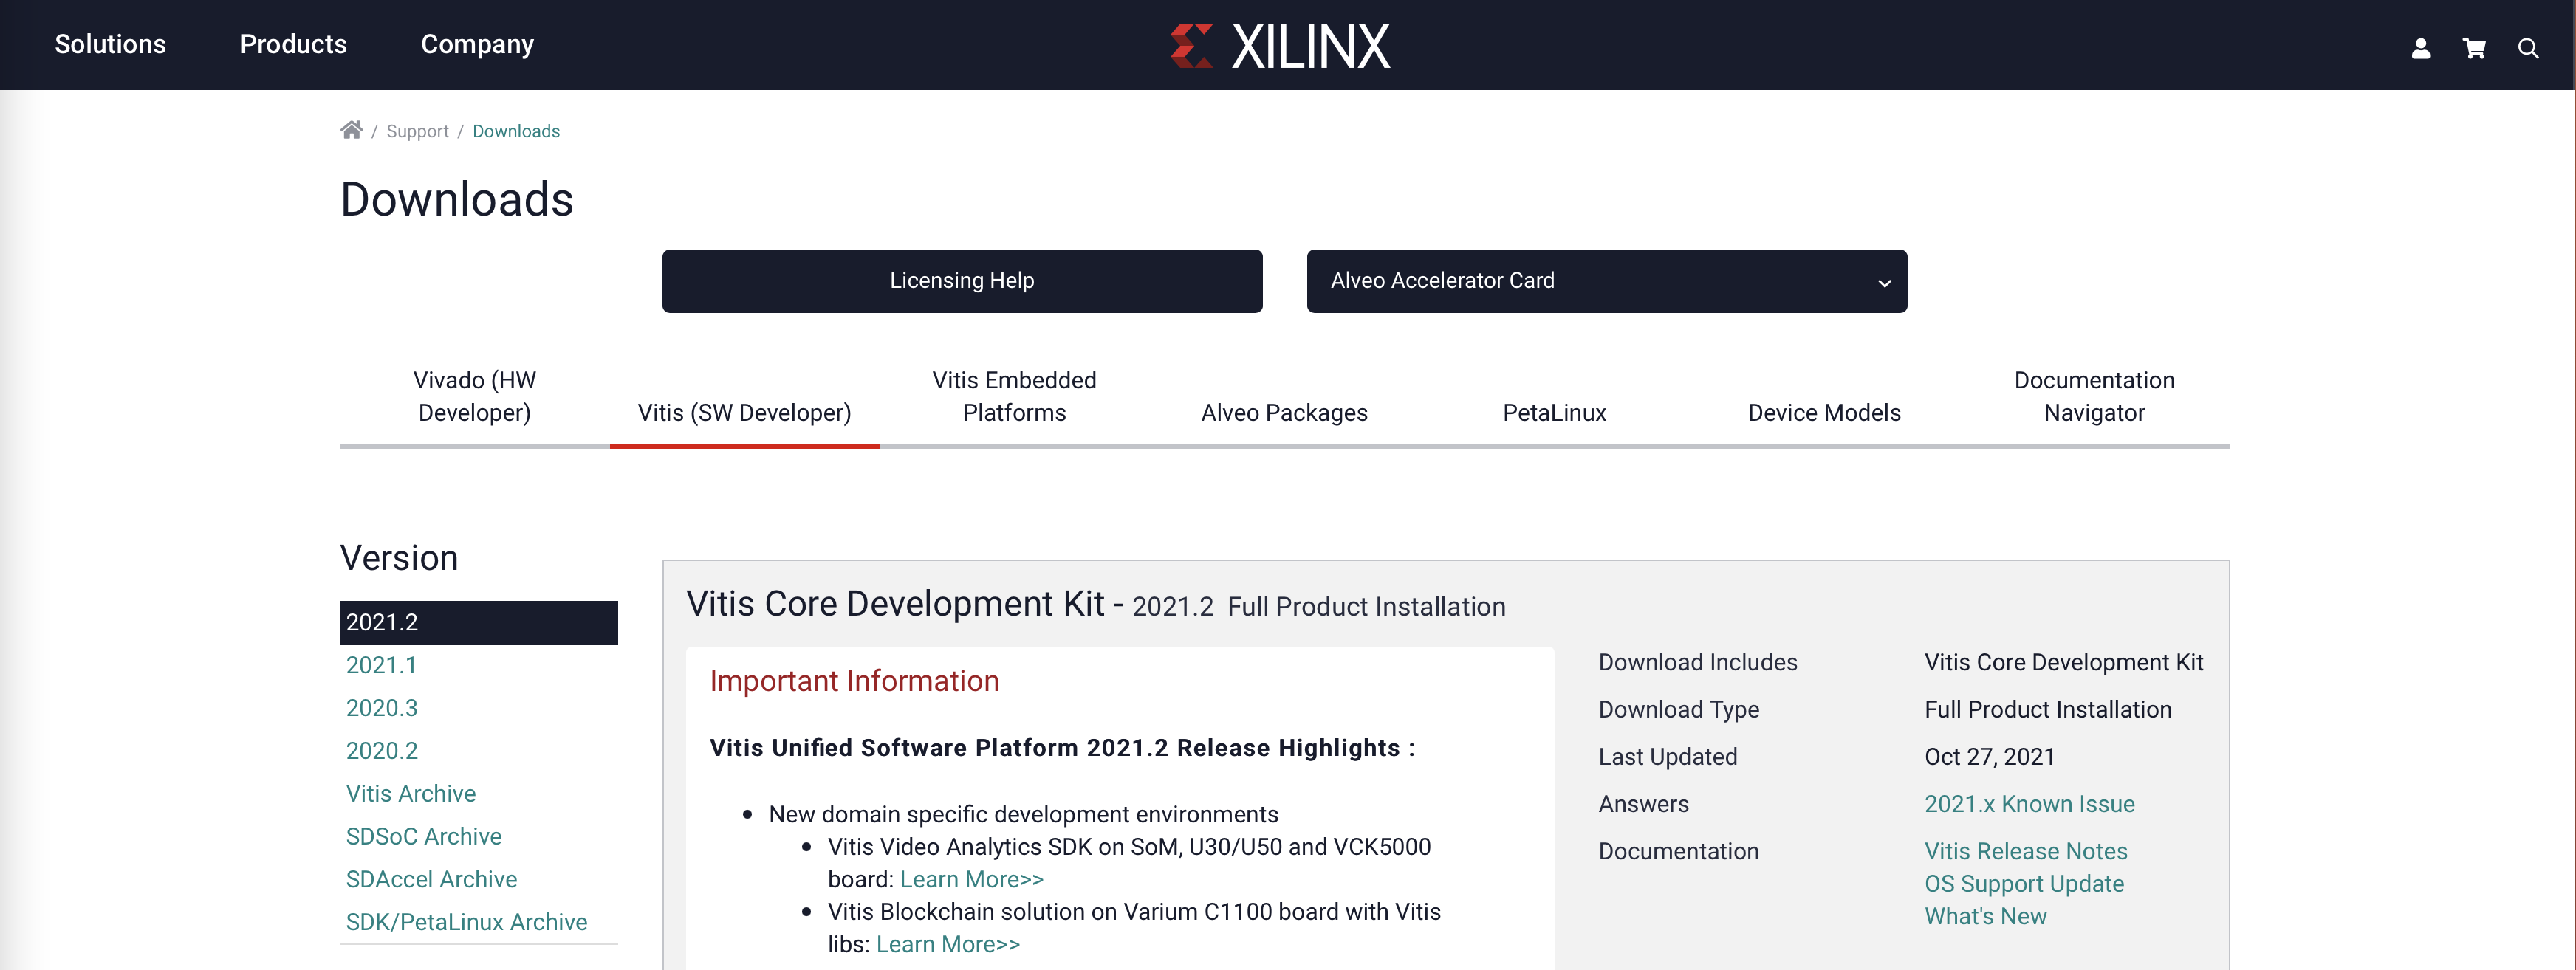Viewport: 2576px width, 970px height.
Task: Click the 'Answers' label
Action: [1643, 804]
